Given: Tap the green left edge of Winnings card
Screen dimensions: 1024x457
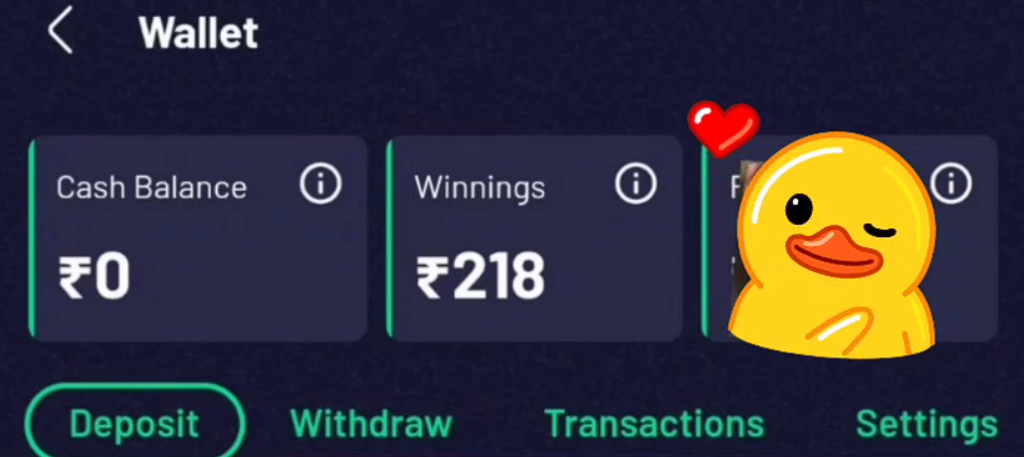Looking at the screenshot, I should coord(390,238).
